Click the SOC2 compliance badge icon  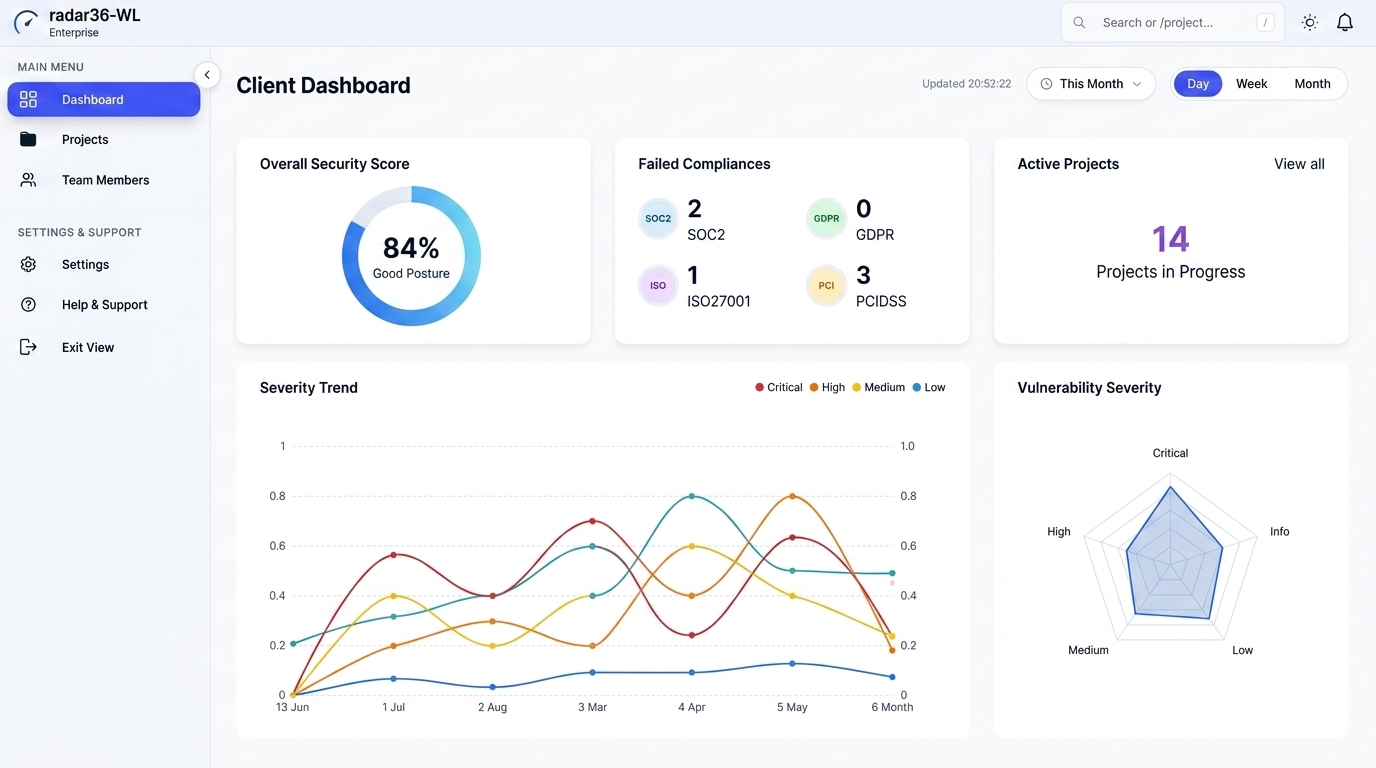coord(658,218)
